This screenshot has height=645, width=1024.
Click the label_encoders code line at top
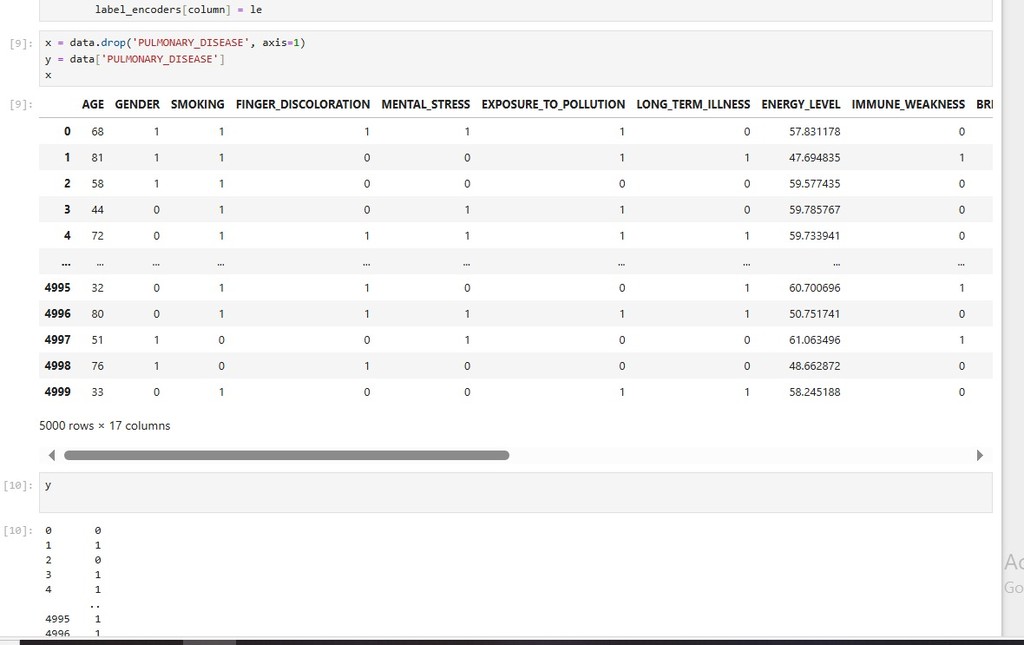click(178, 9)
